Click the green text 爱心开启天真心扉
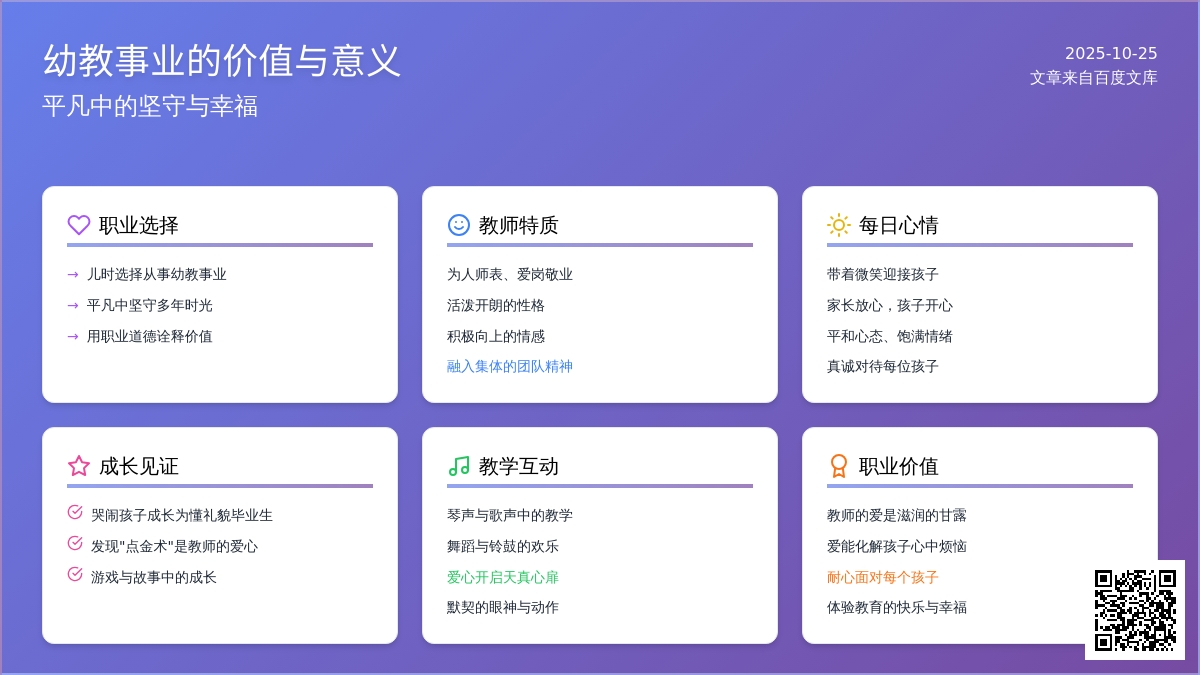 coord(503,578)
